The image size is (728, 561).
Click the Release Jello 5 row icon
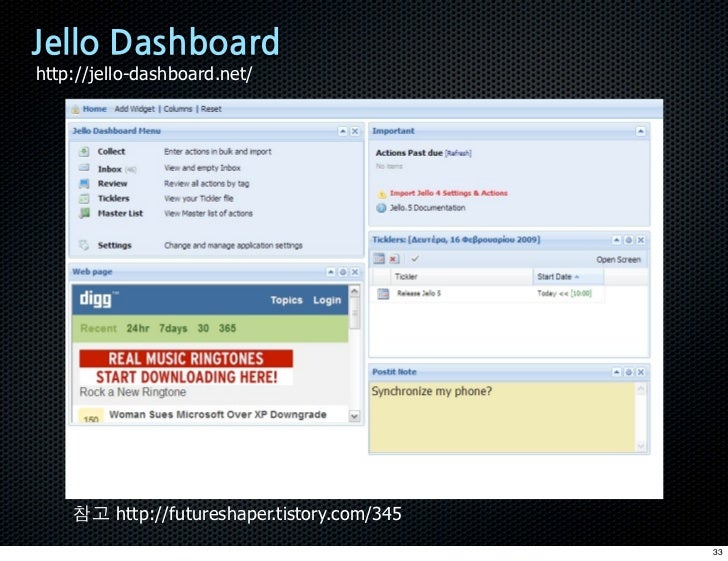(383, 294)
